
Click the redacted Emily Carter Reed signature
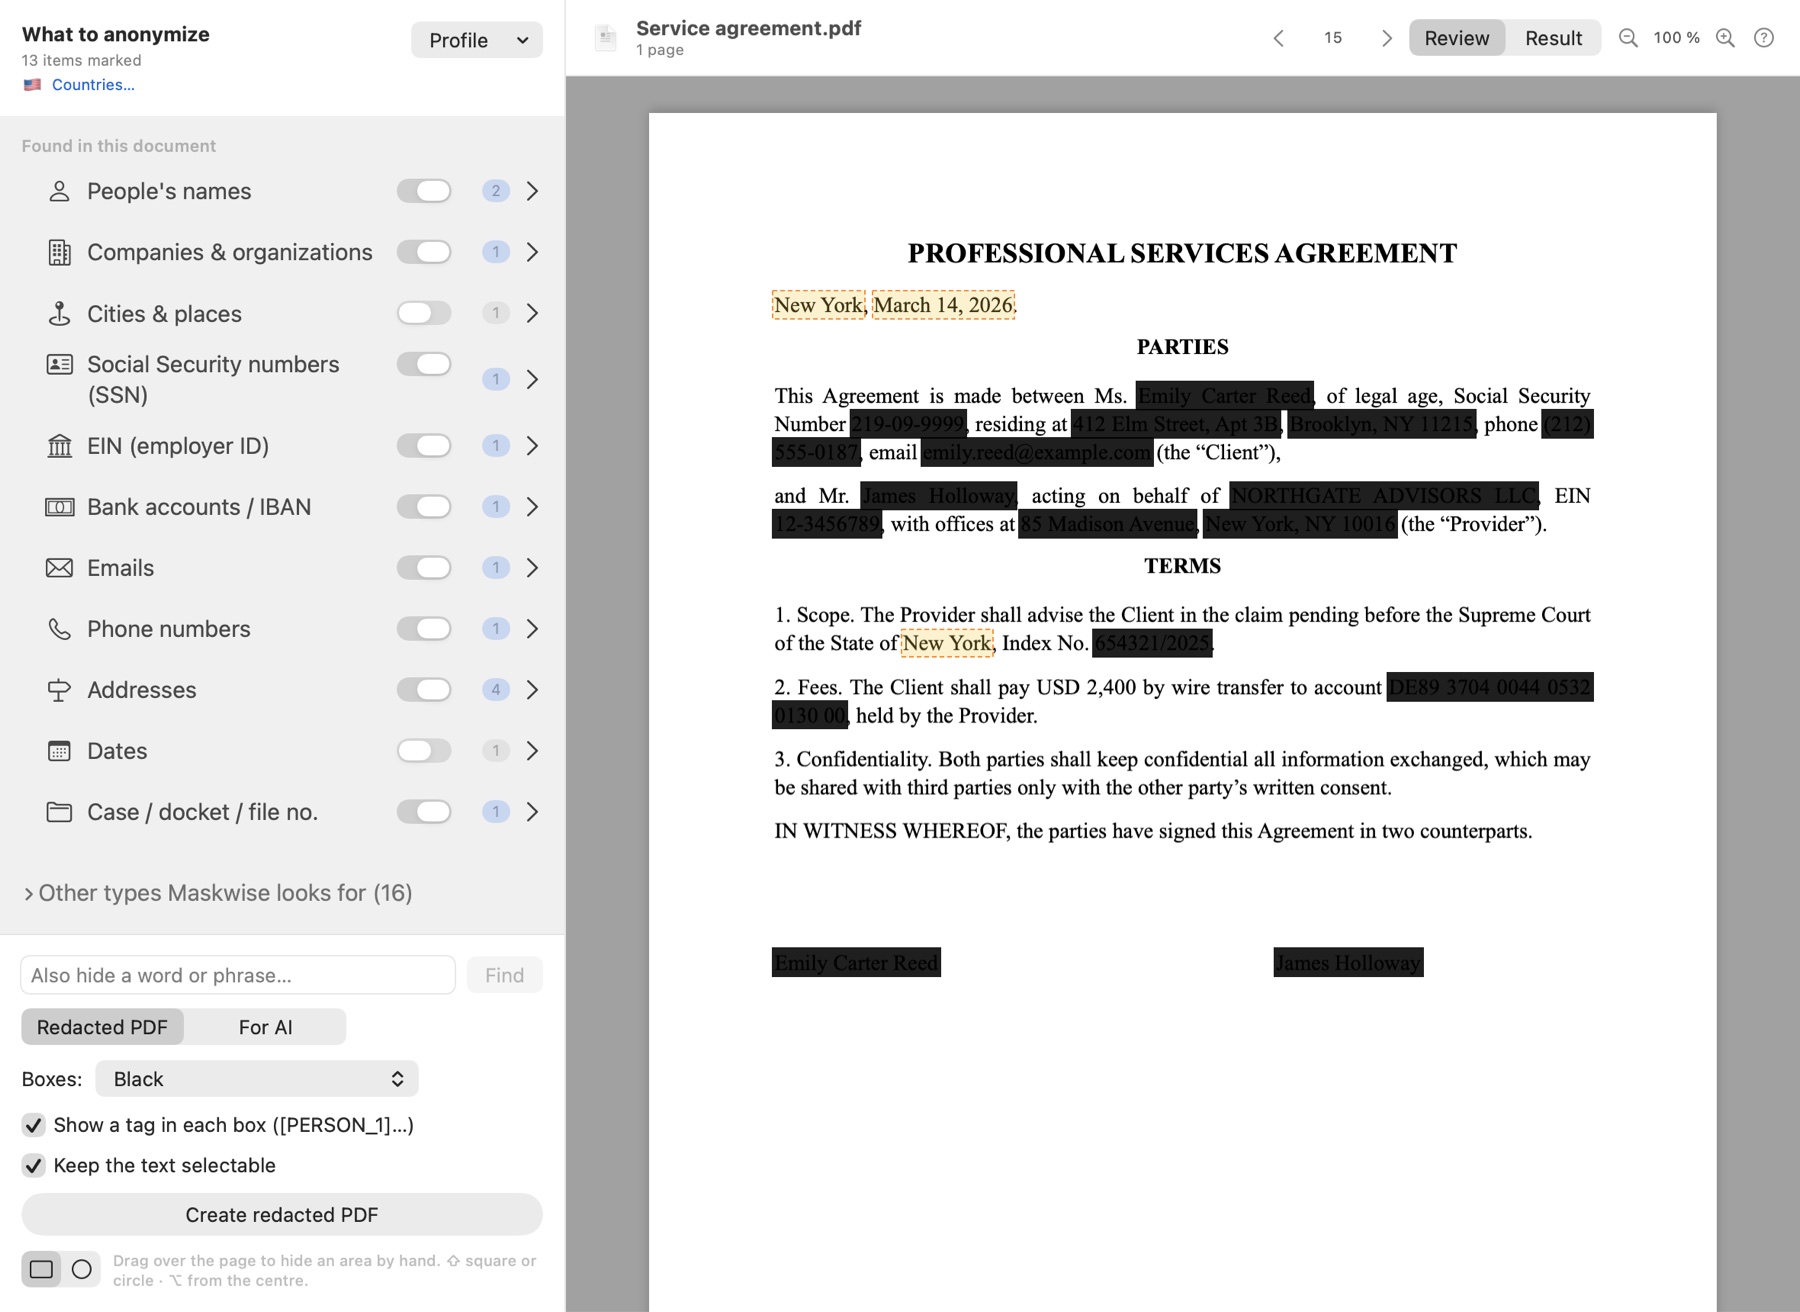click(x=856, y=962)
